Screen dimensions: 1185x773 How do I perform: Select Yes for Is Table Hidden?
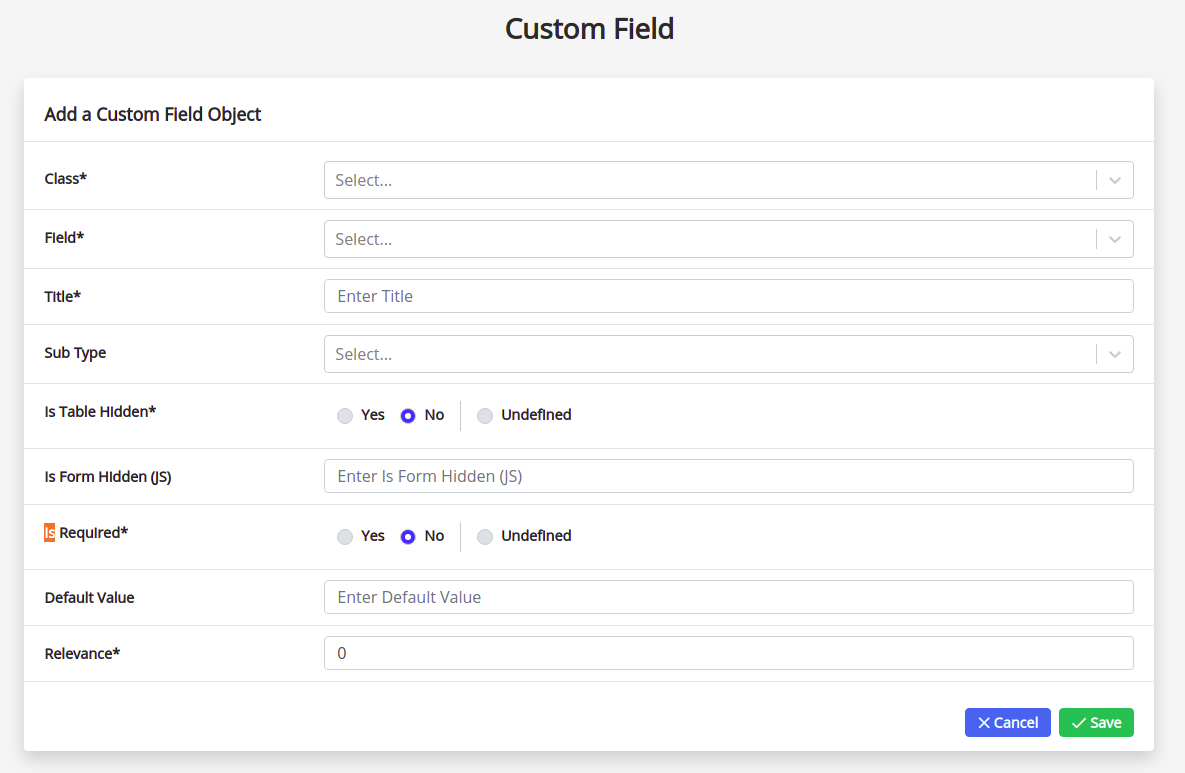click(345, 416)
